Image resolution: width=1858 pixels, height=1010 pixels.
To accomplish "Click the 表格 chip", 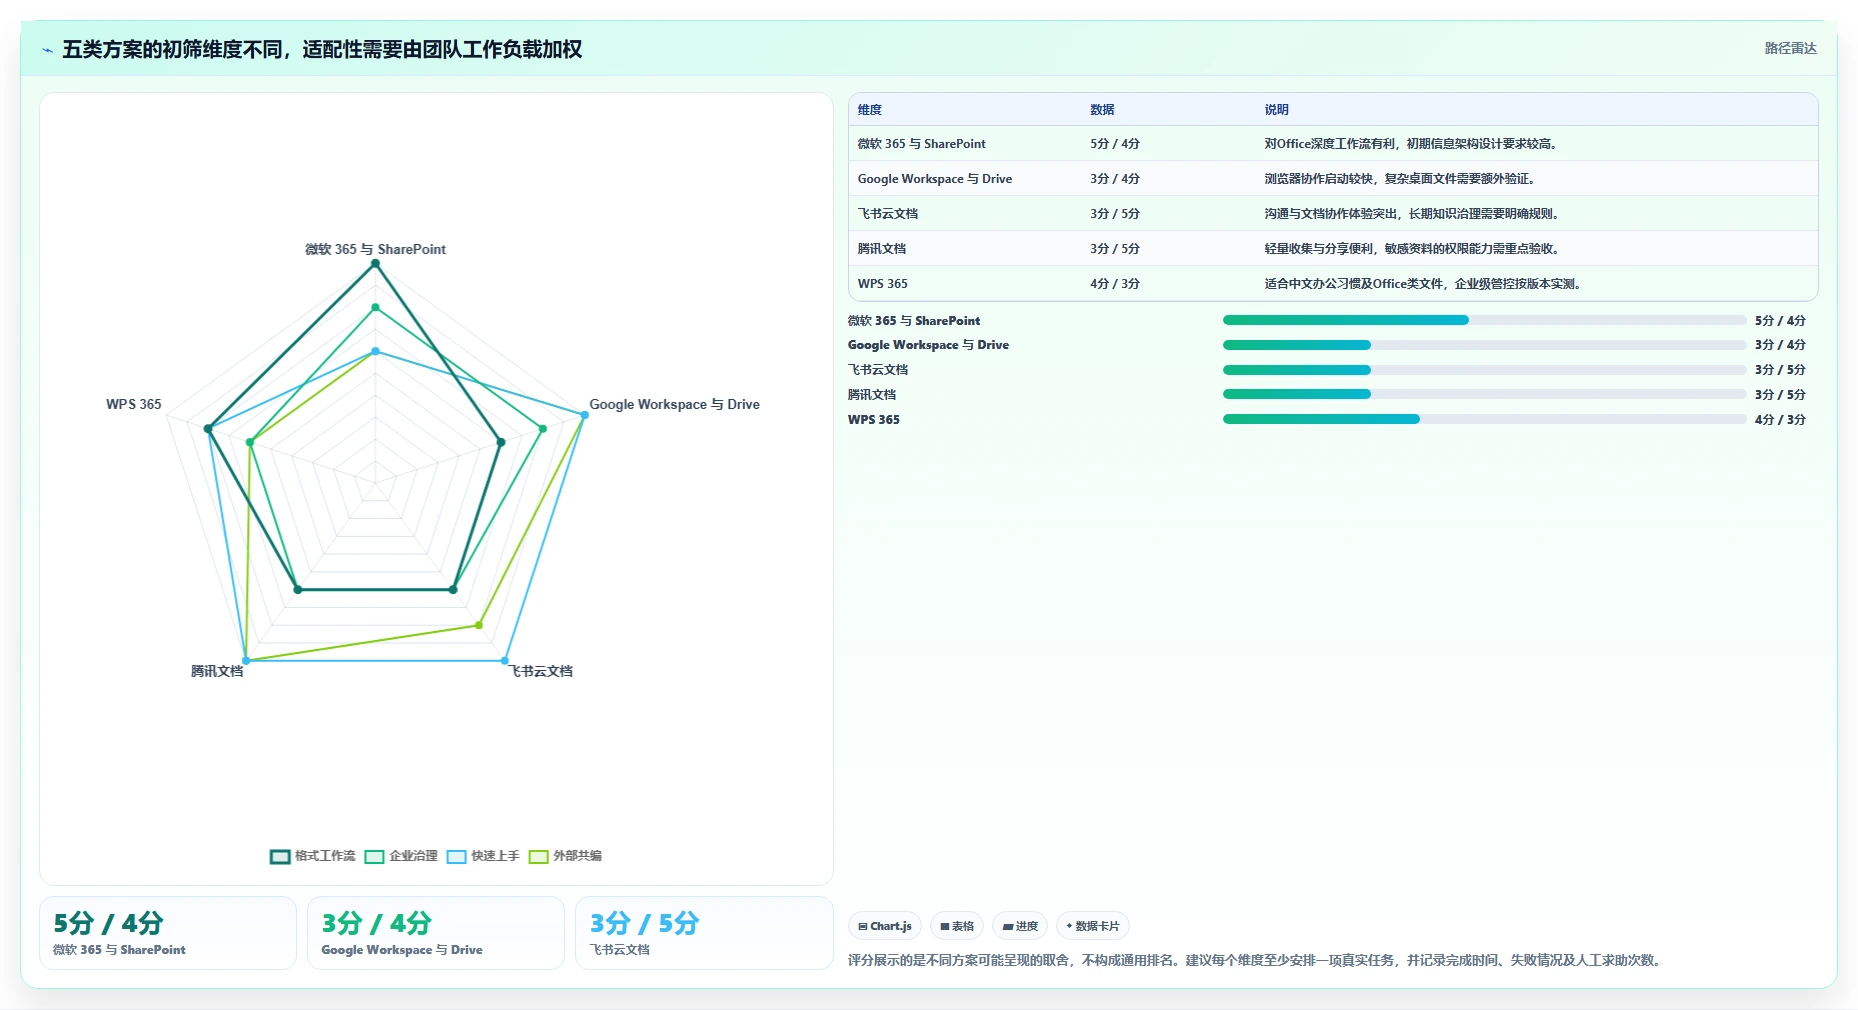I will point(957,926).
